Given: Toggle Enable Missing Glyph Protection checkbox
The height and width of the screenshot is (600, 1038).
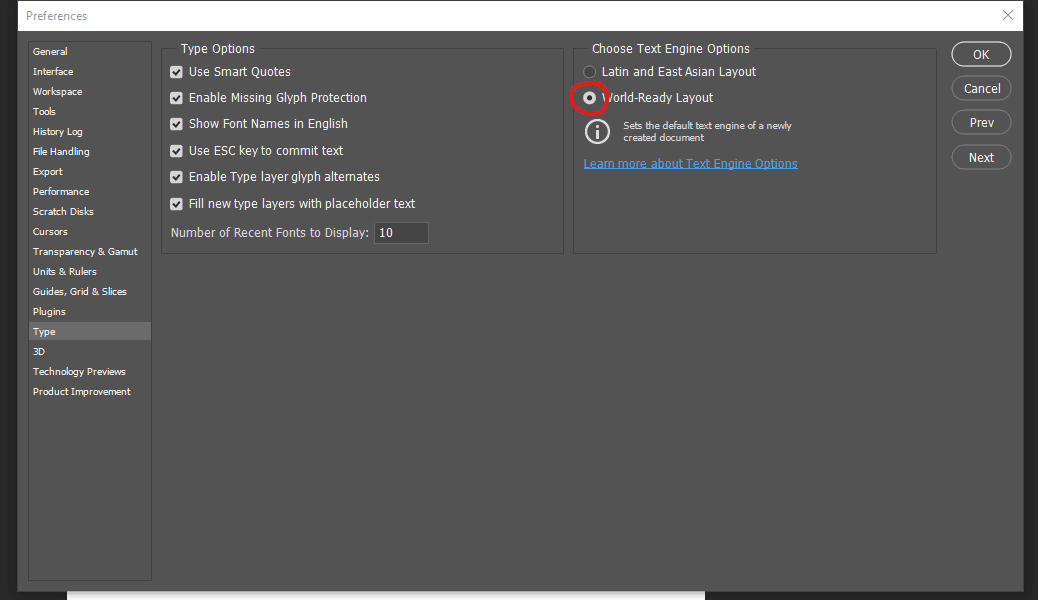Looking at the screenshot, I should (176, 98).
